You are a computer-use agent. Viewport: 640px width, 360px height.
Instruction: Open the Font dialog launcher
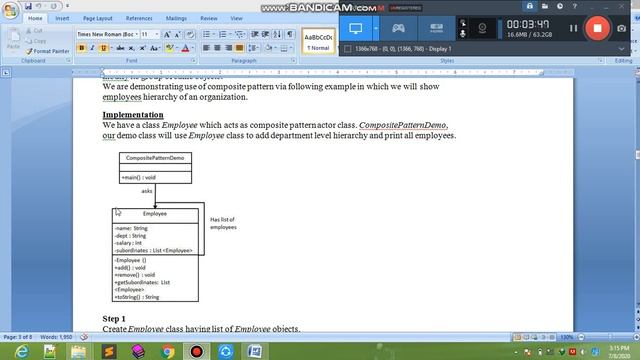pyautogui.click(x=193, y=61)
